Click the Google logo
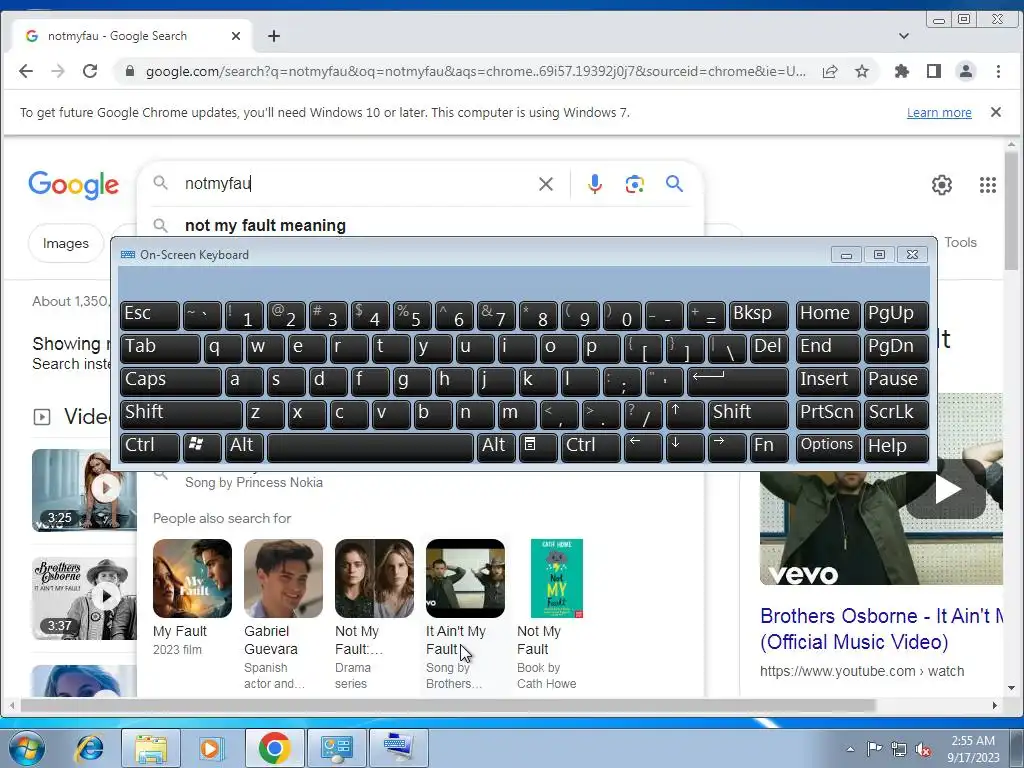The width and height of the screenshot is (1024, 768). tap(73, 185)
